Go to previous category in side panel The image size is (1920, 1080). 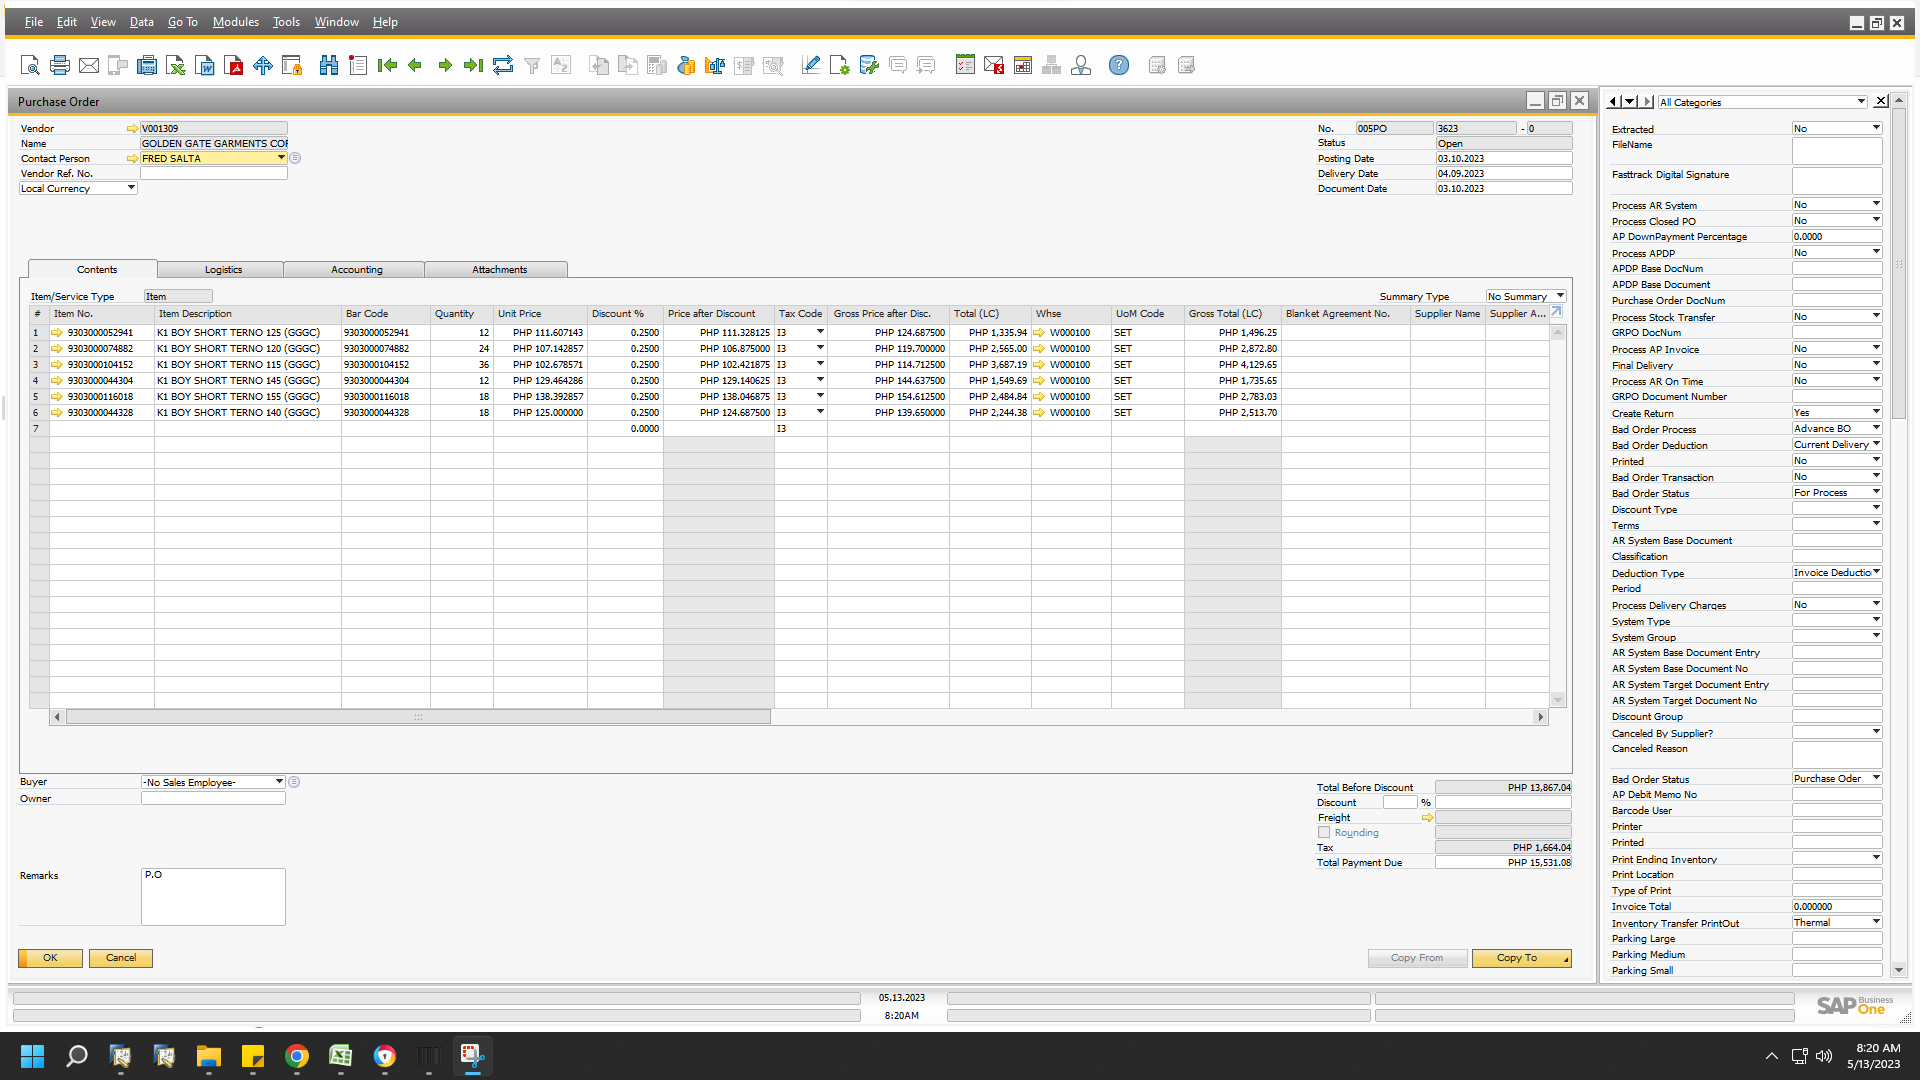point(1613,102)
